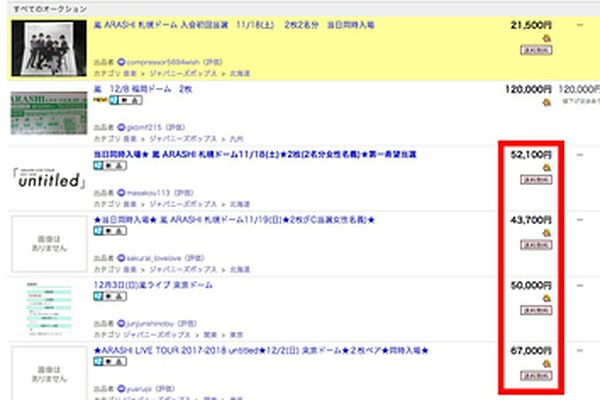Click round seller icon beside junjunshinobu
This screenshot has height=400, width=600.
121,323
